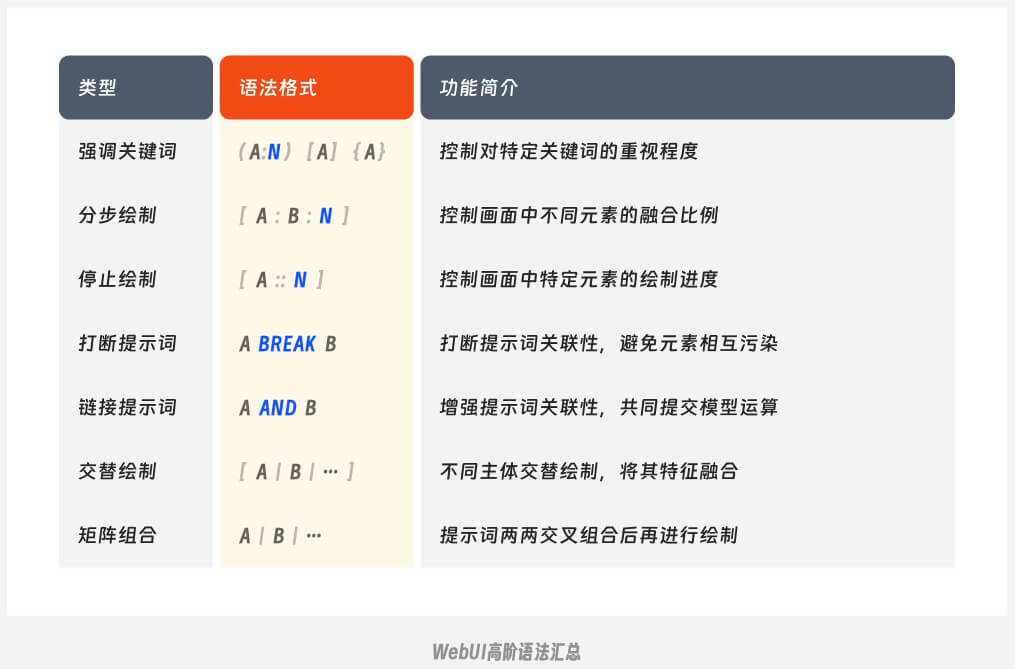The height and width of the screenshot is (669, 1015).
Task: Click the blue BREAK keyword
Action: tap(287, 344)
